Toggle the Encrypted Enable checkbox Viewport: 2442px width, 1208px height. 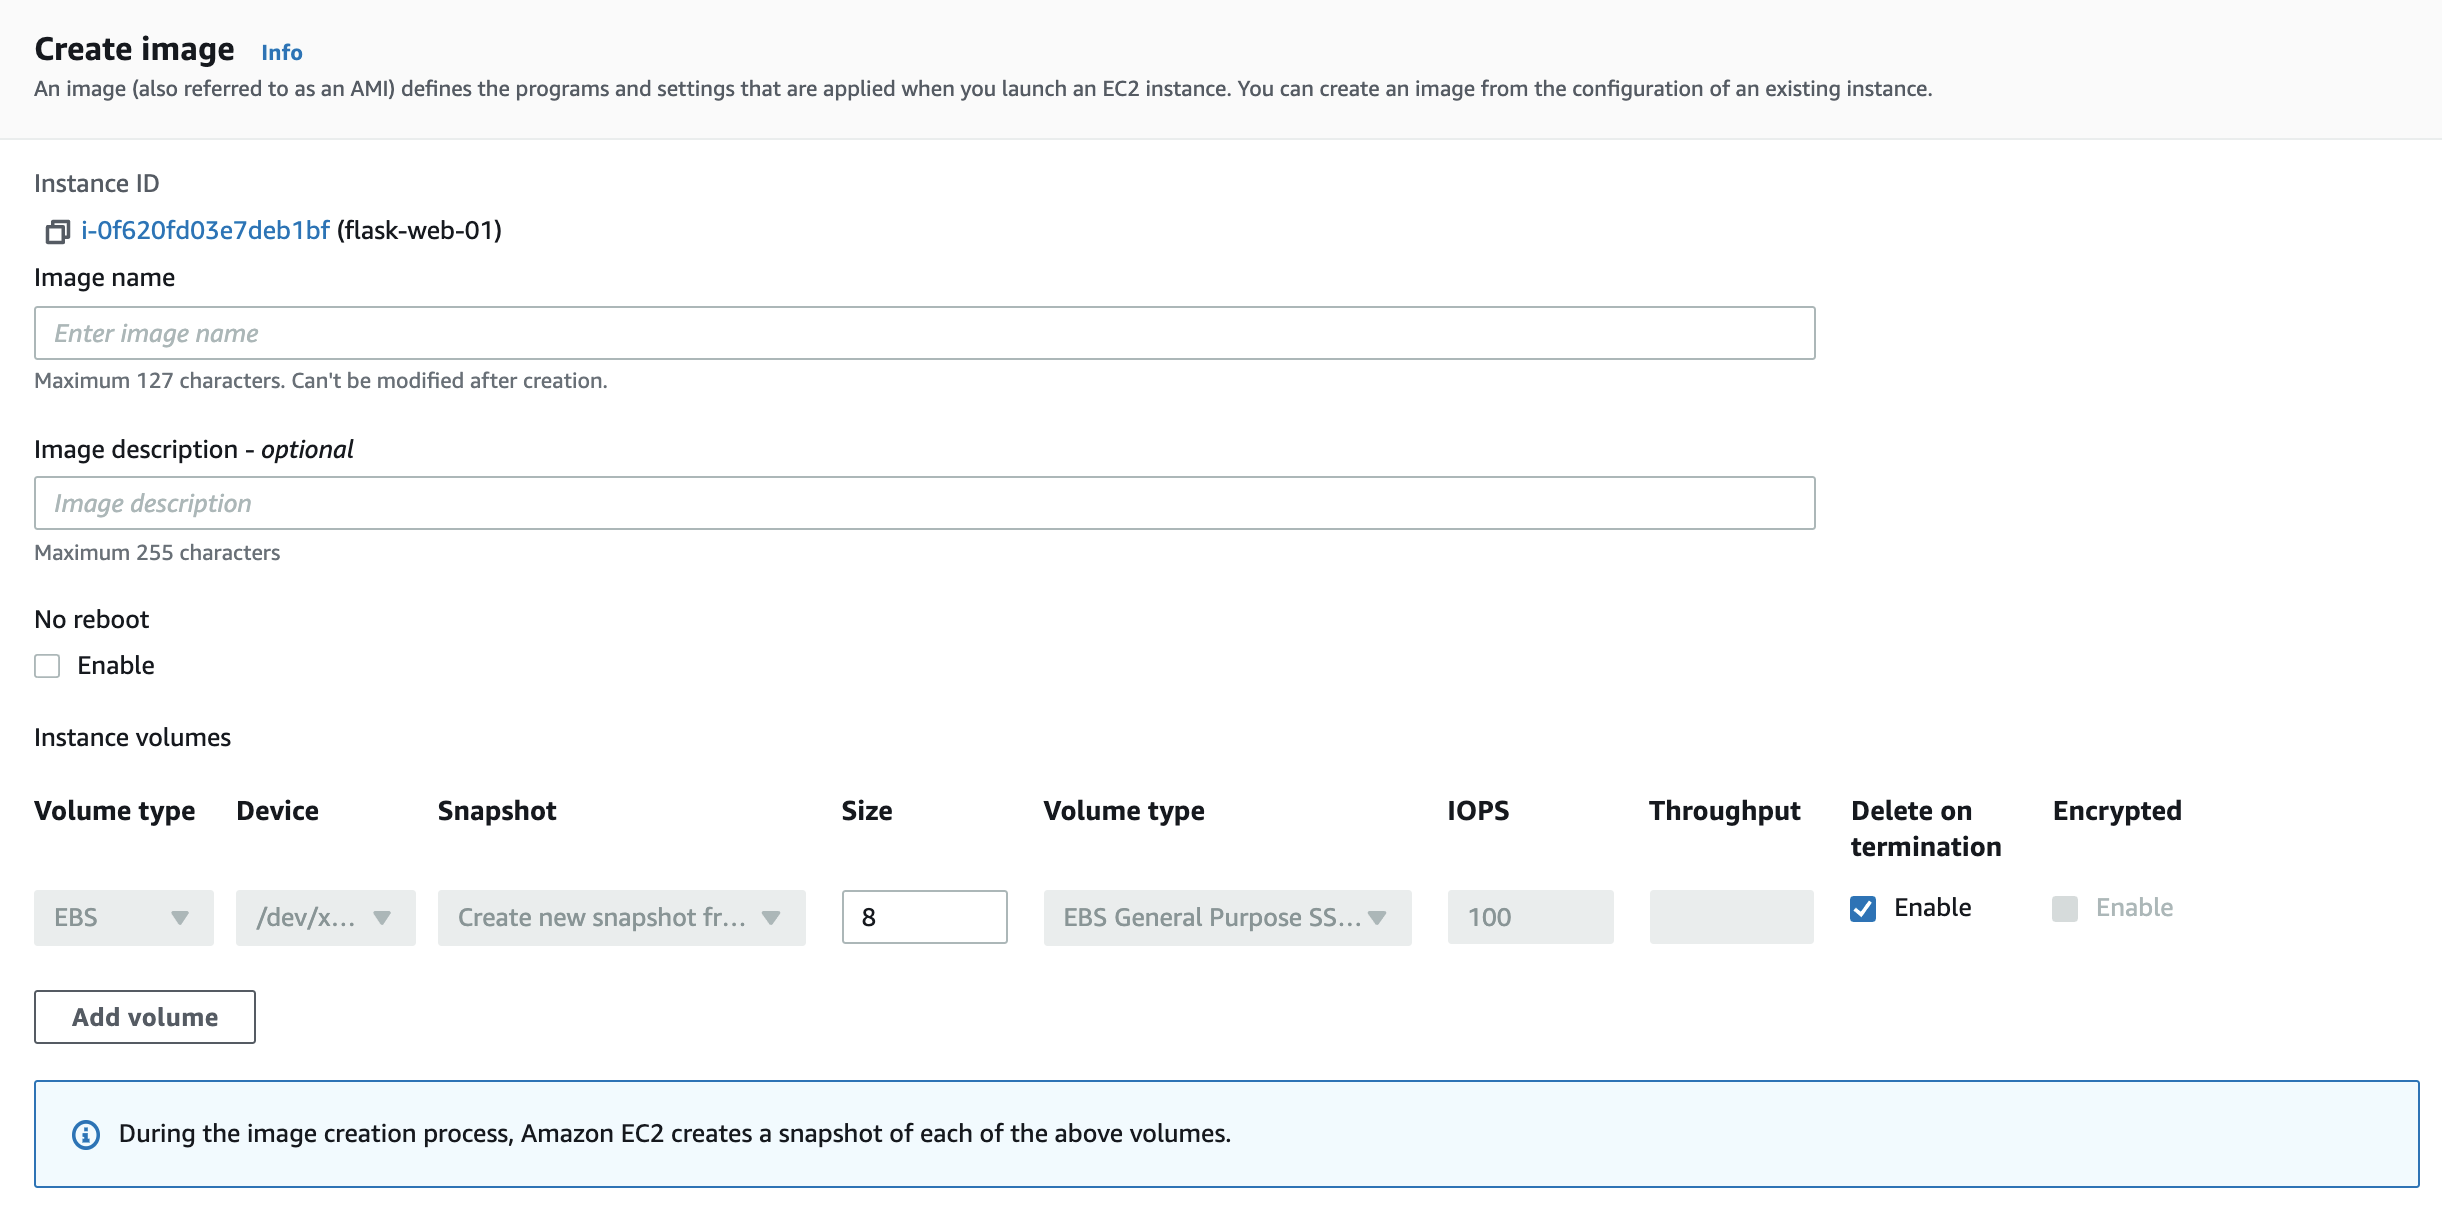[x=2065, y=908]
